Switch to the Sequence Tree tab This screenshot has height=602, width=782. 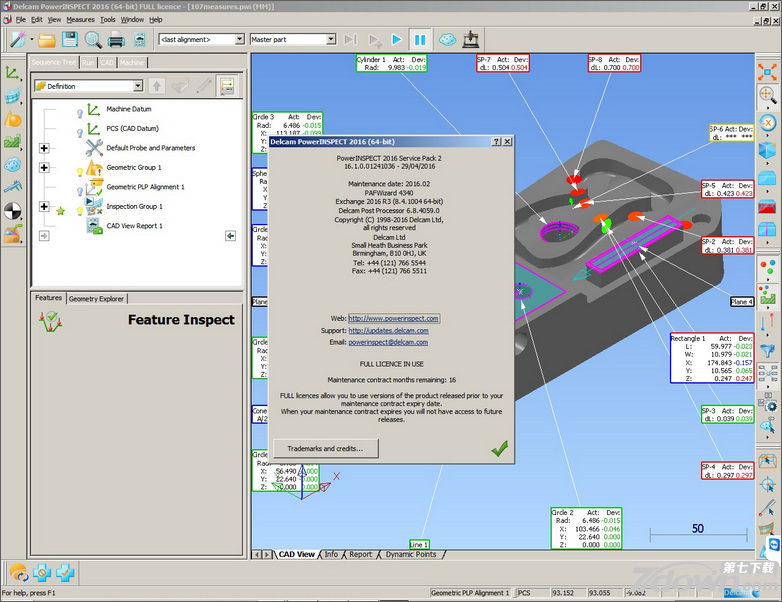click(53, 62)
